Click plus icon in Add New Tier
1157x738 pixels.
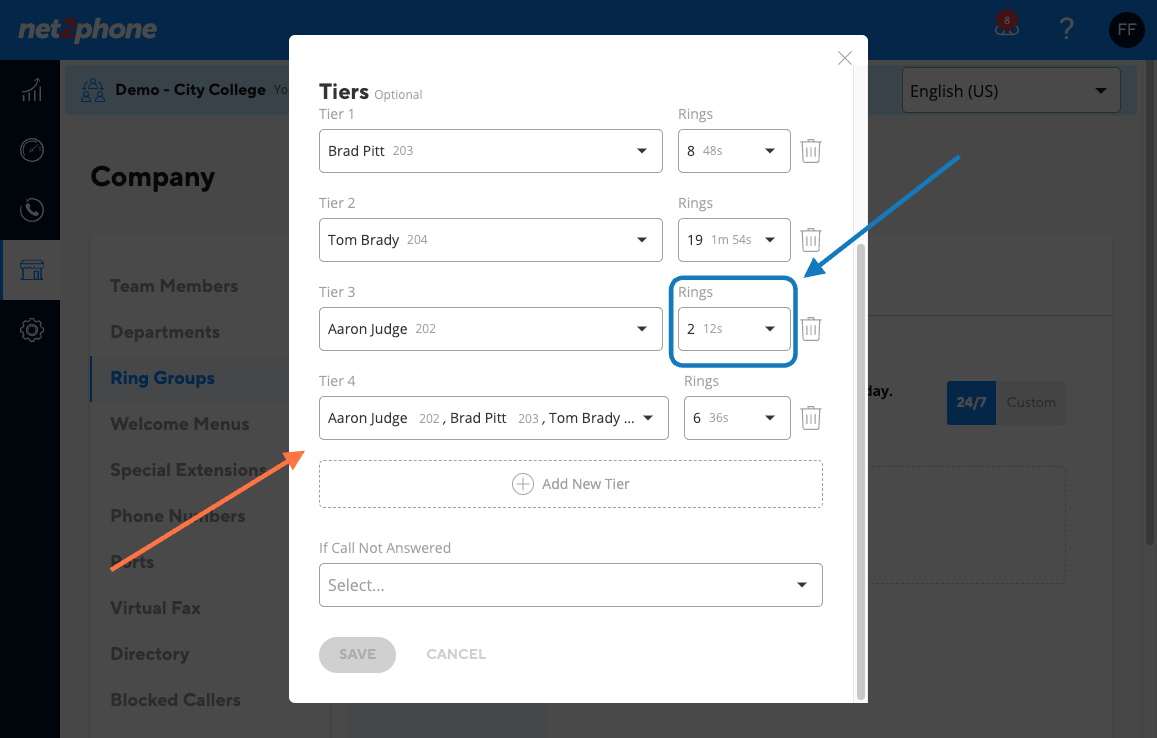tap(522, 484)
